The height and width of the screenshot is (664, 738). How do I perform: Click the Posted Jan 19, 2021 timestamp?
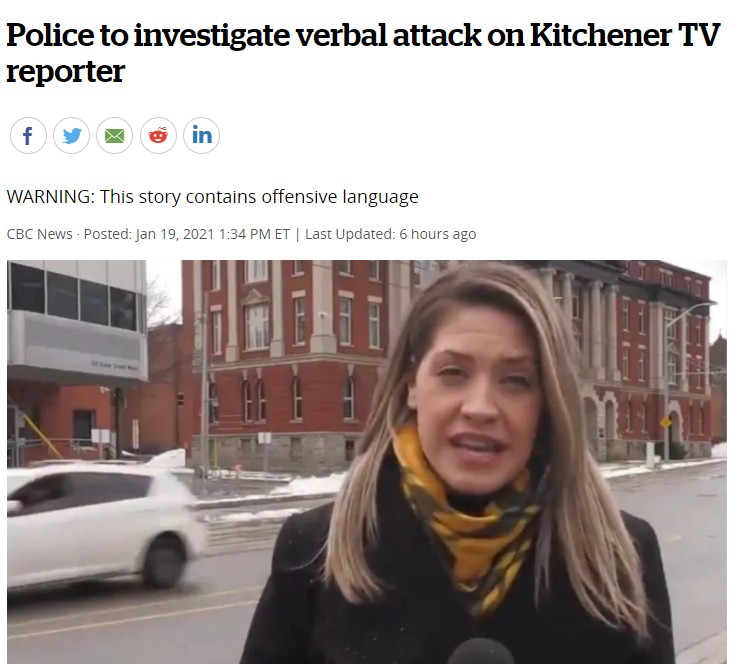187,234
